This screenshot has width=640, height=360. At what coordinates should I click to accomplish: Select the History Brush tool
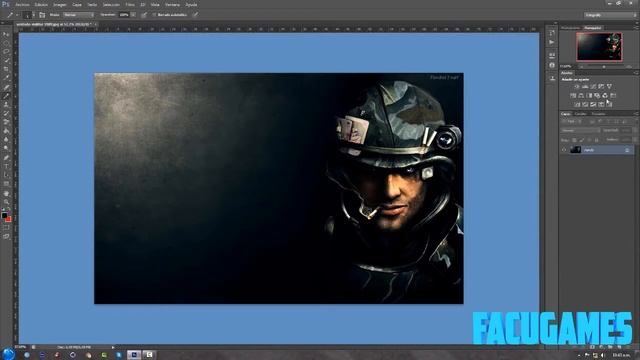tap(6, 113)
